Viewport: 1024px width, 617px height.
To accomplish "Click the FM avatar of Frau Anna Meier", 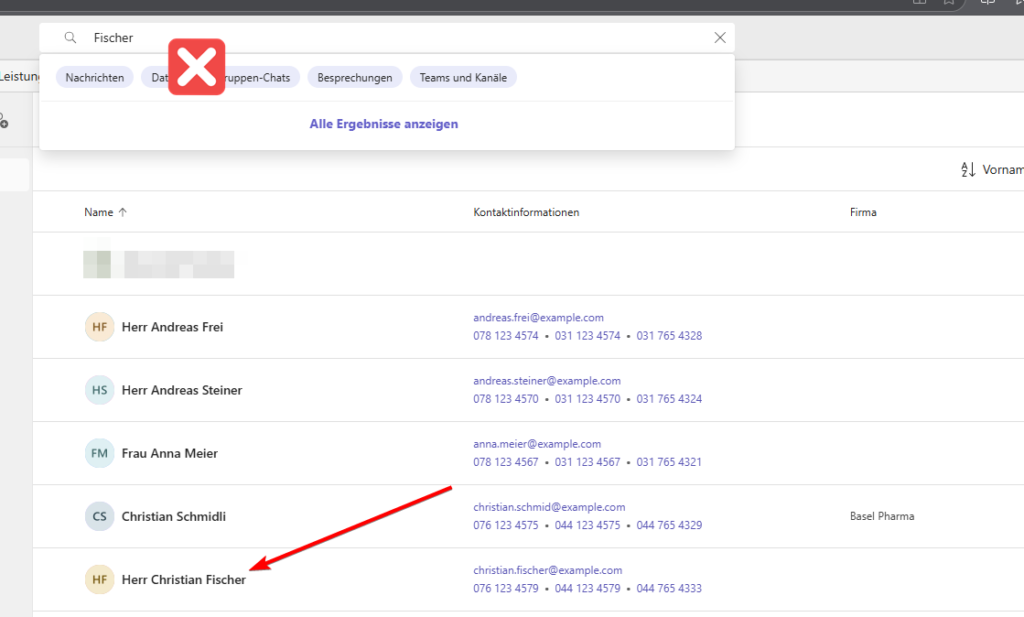I will point(100,453).
